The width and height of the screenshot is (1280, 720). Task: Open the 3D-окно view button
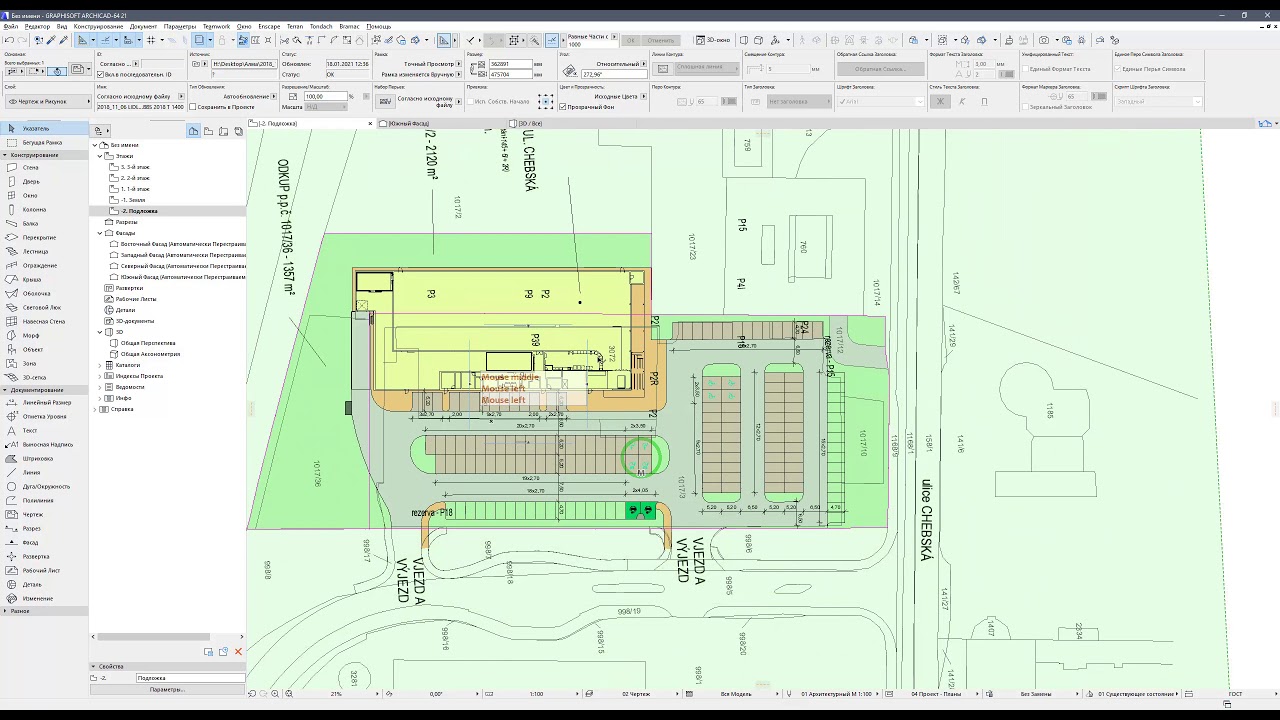coord(713,40)
